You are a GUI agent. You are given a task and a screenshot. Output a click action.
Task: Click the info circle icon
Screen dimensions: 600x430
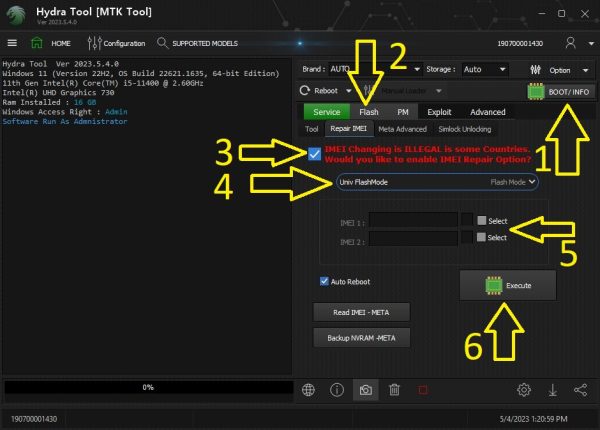[337, 390]
